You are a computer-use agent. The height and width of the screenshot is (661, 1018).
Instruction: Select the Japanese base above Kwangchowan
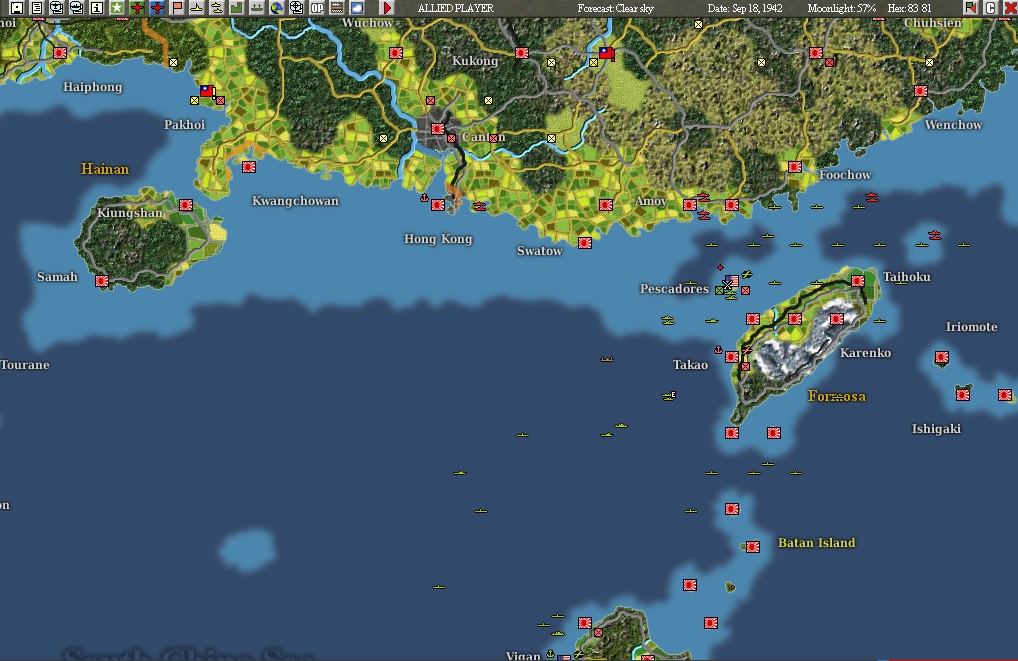pos(249,167)
